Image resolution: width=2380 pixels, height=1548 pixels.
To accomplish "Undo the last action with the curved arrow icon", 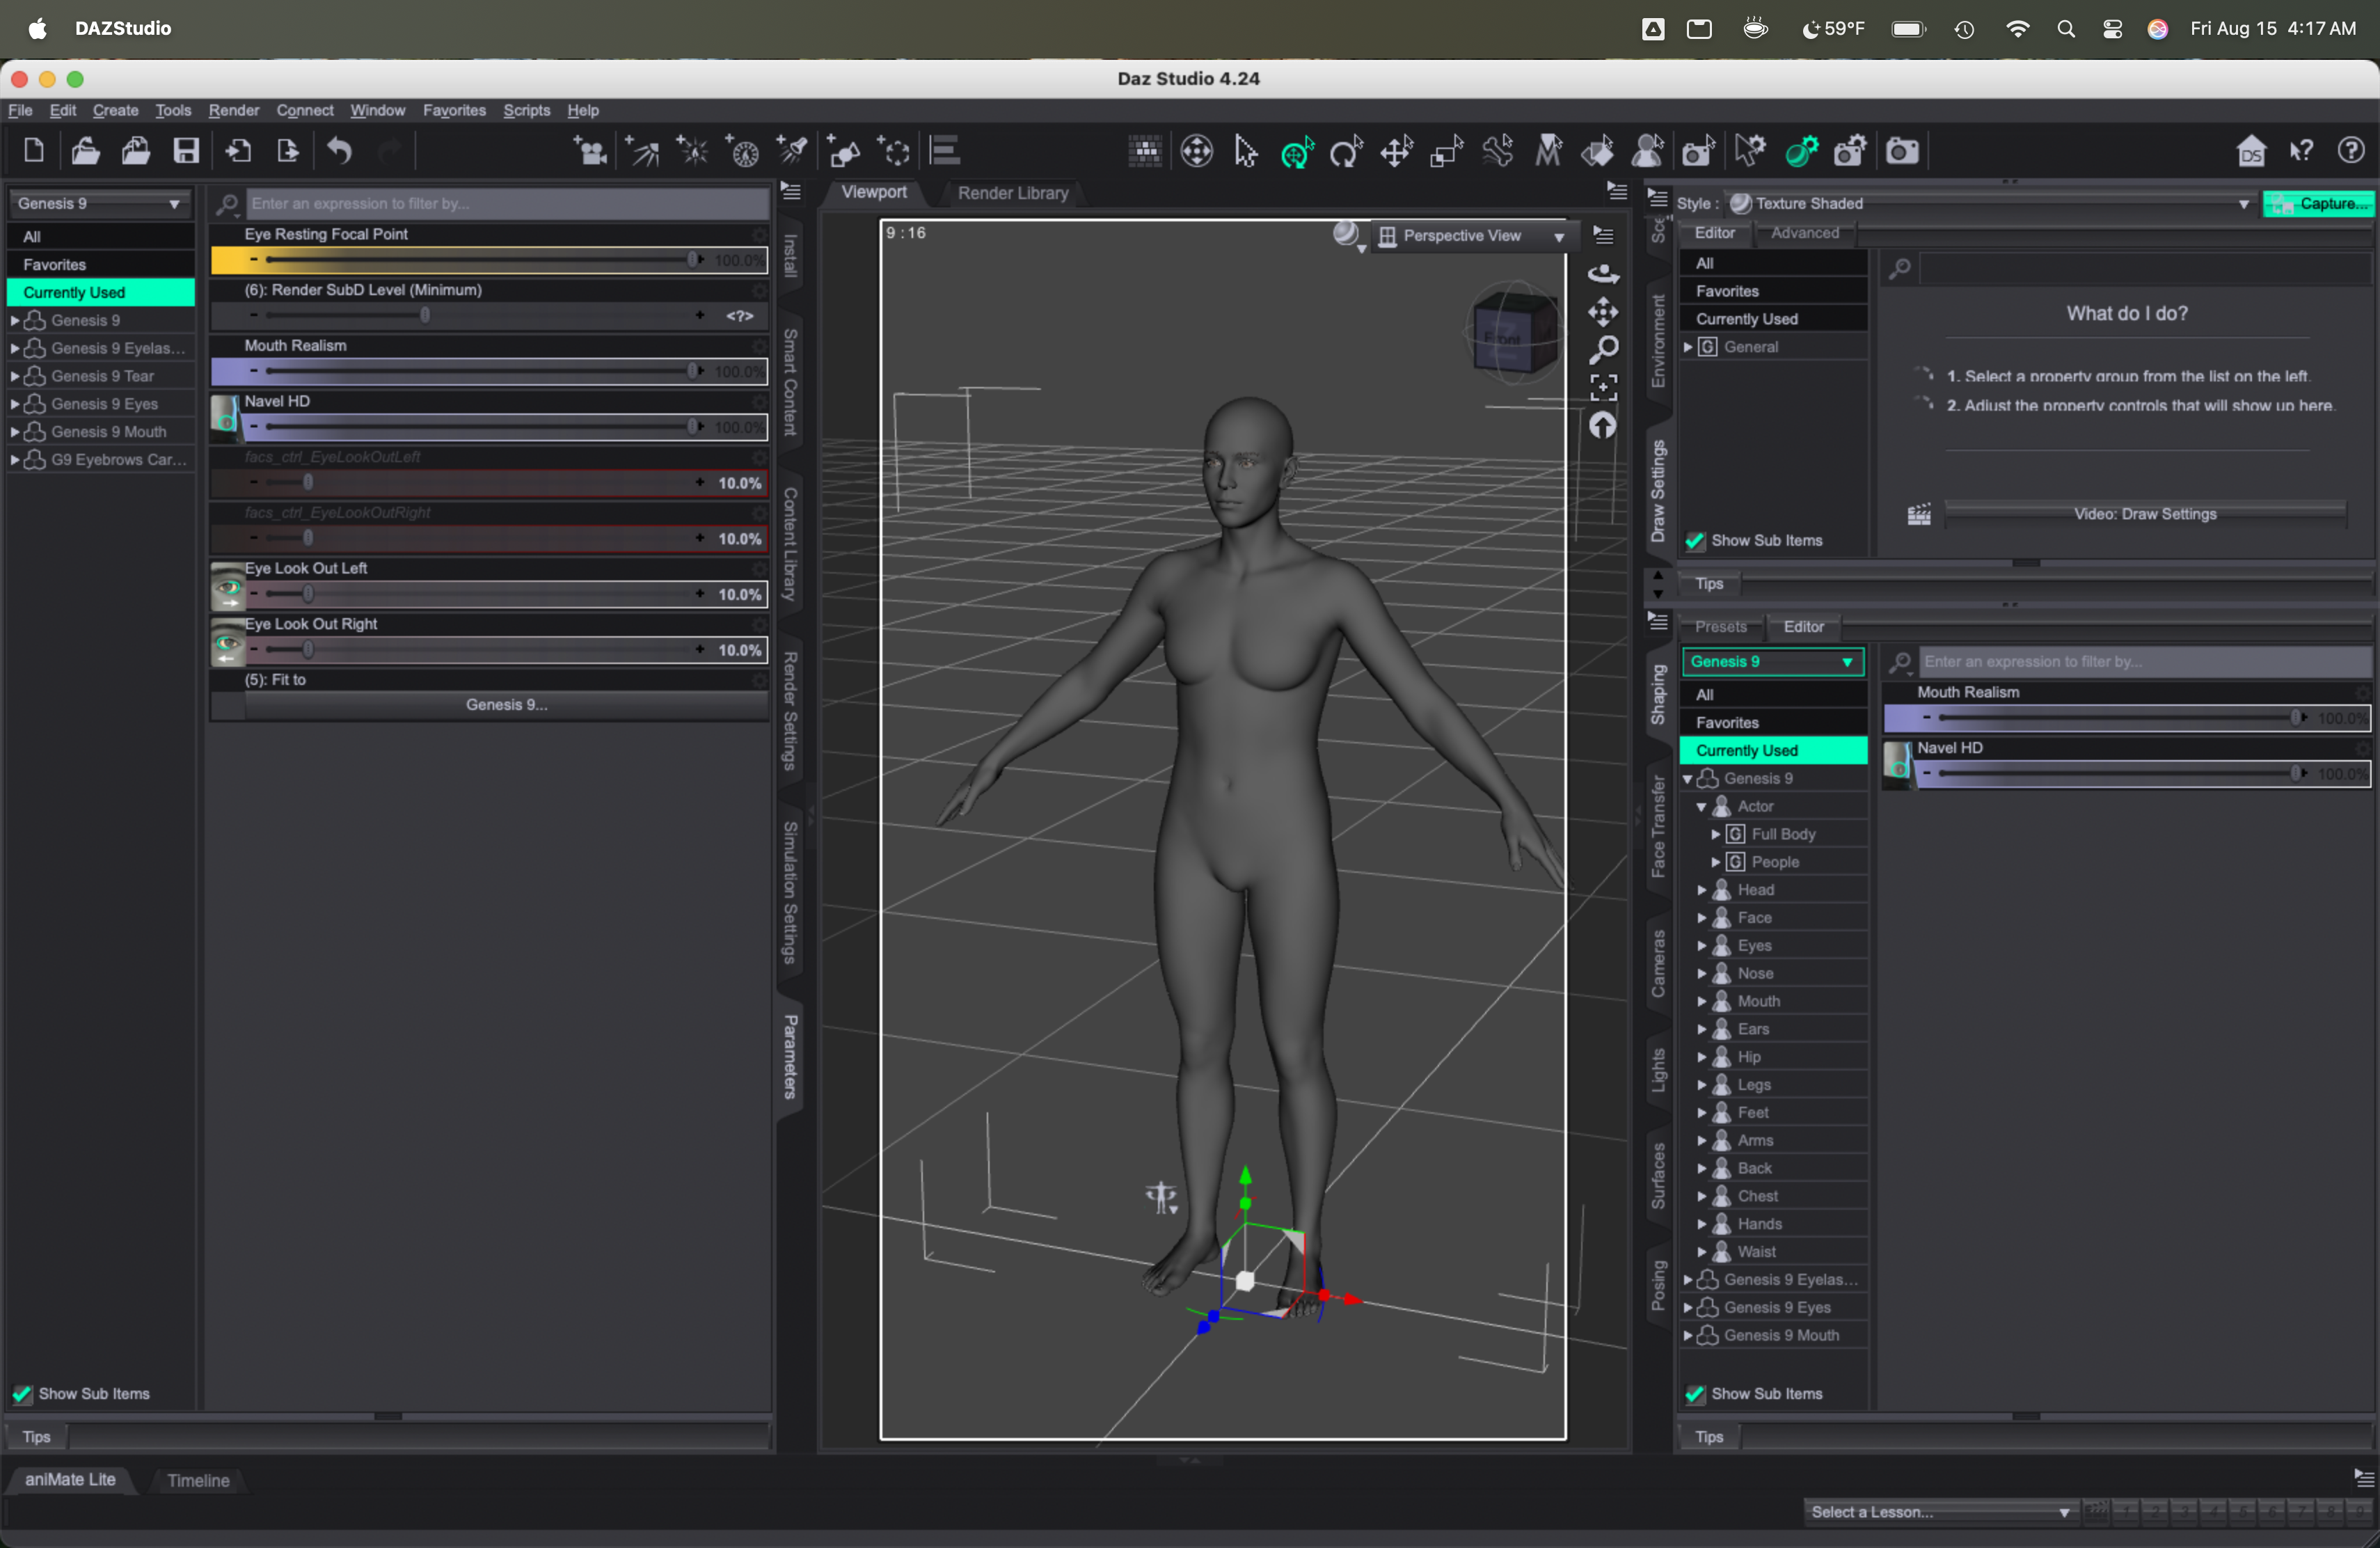I will pyautogui.click(x=340, y=151).
